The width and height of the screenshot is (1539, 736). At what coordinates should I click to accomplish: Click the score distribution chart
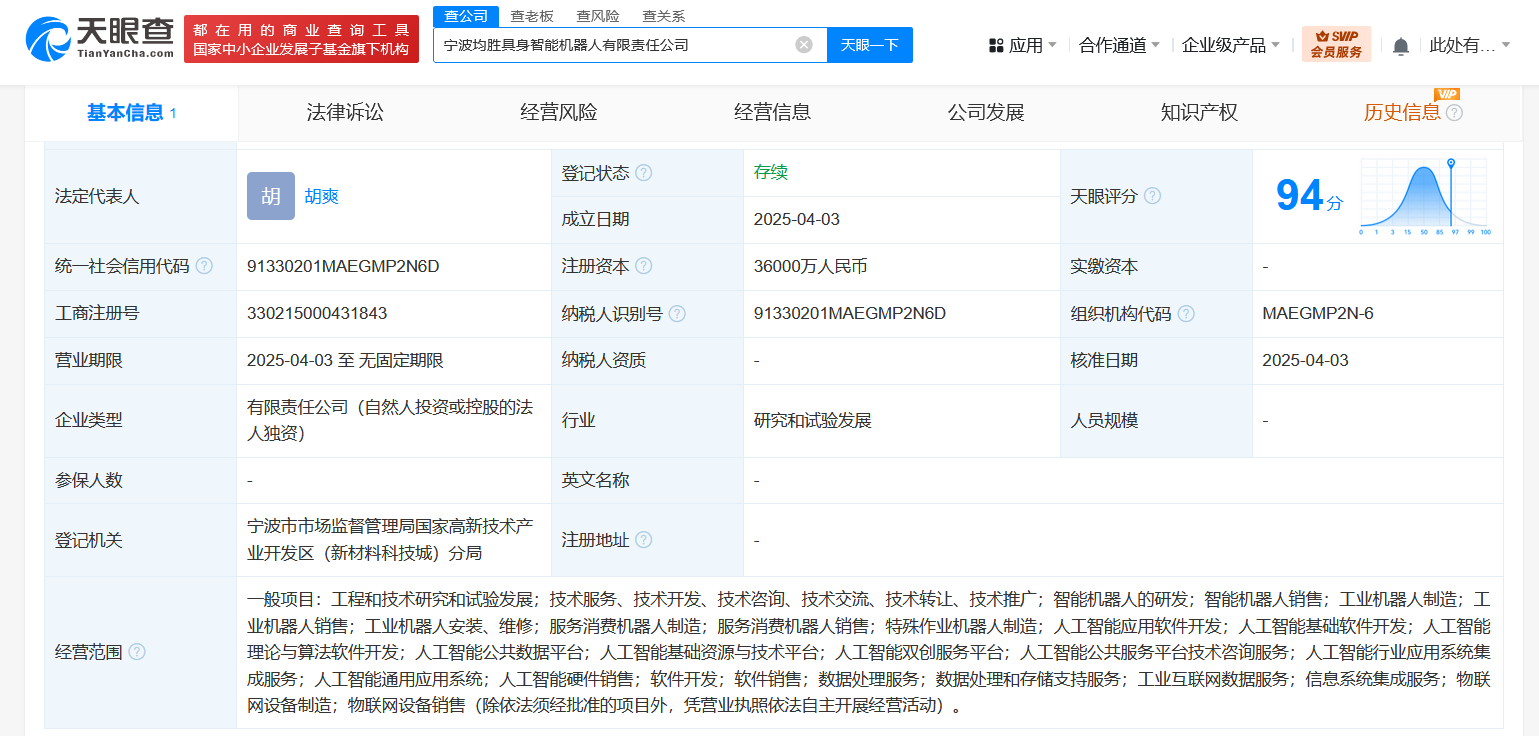[x=1424, y=197]
